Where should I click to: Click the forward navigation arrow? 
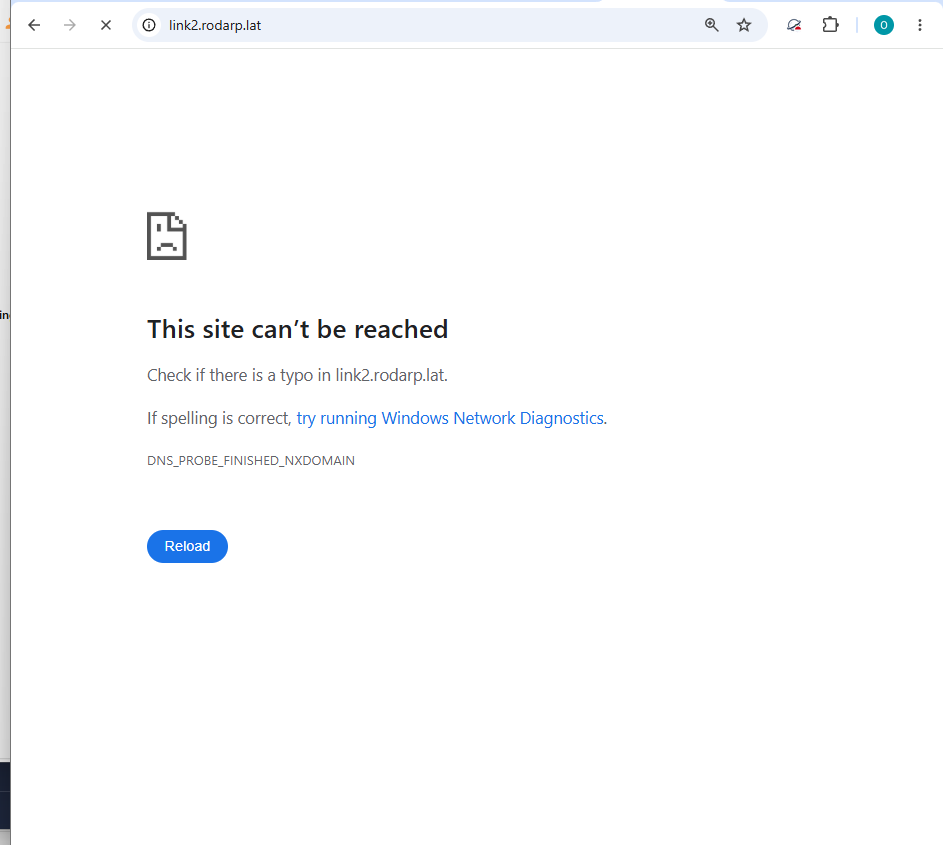coord(70,25)
